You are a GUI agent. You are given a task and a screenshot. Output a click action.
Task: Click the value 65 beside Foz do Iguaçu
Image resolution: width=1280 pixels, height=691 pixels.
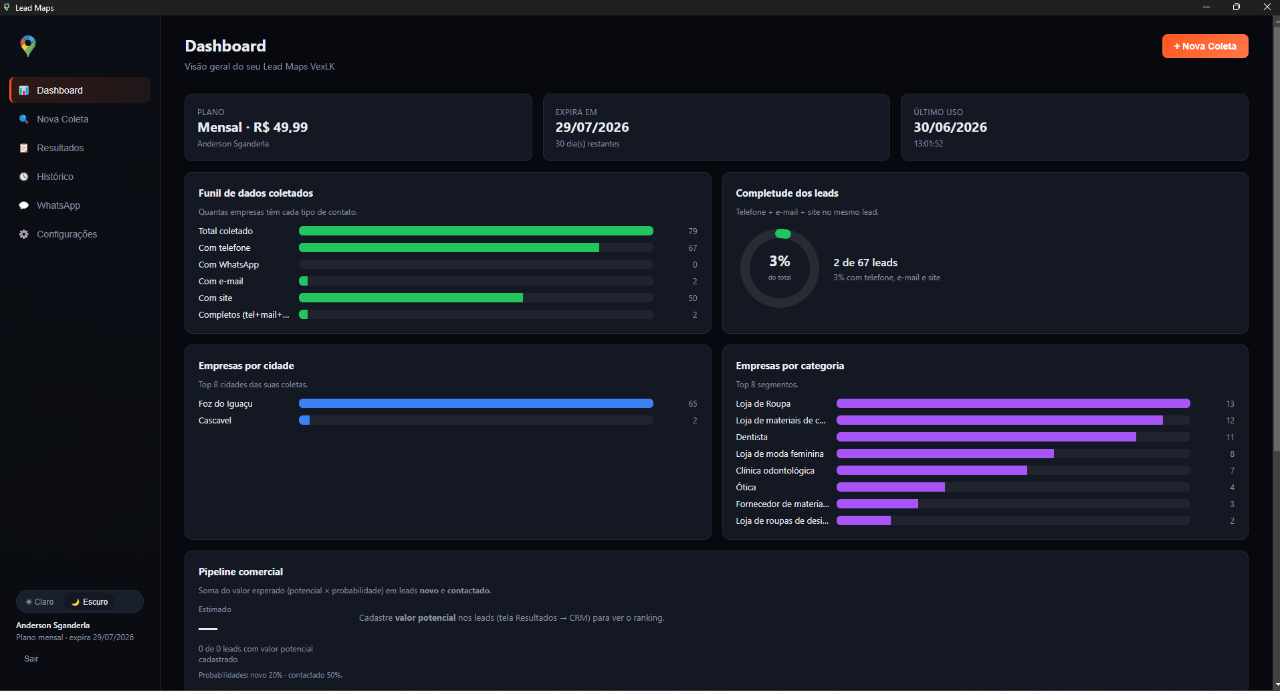[692, 404]
